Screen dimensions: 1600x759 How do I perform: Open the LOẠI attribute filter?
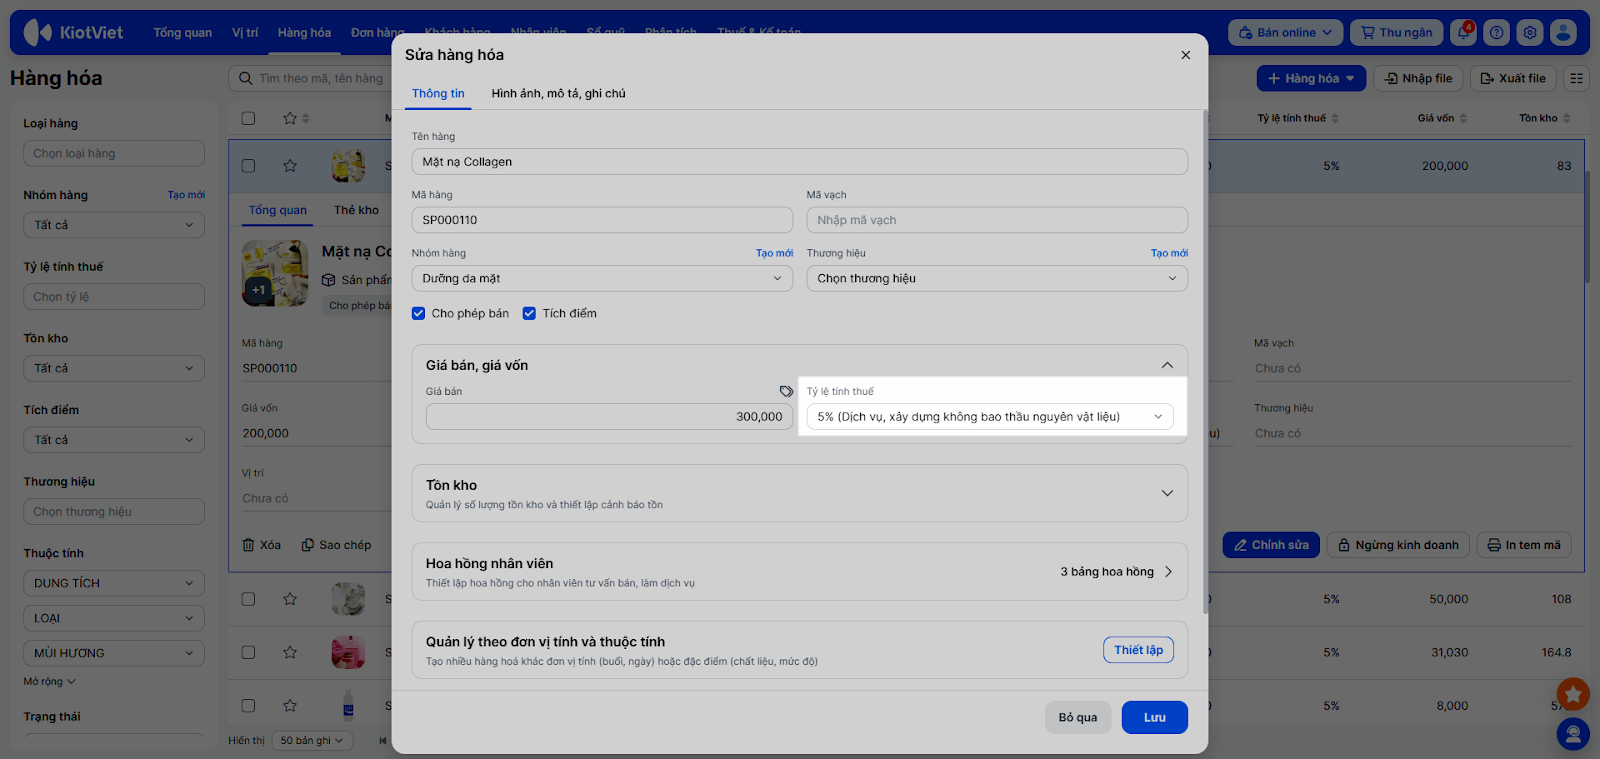pos(114,618)
